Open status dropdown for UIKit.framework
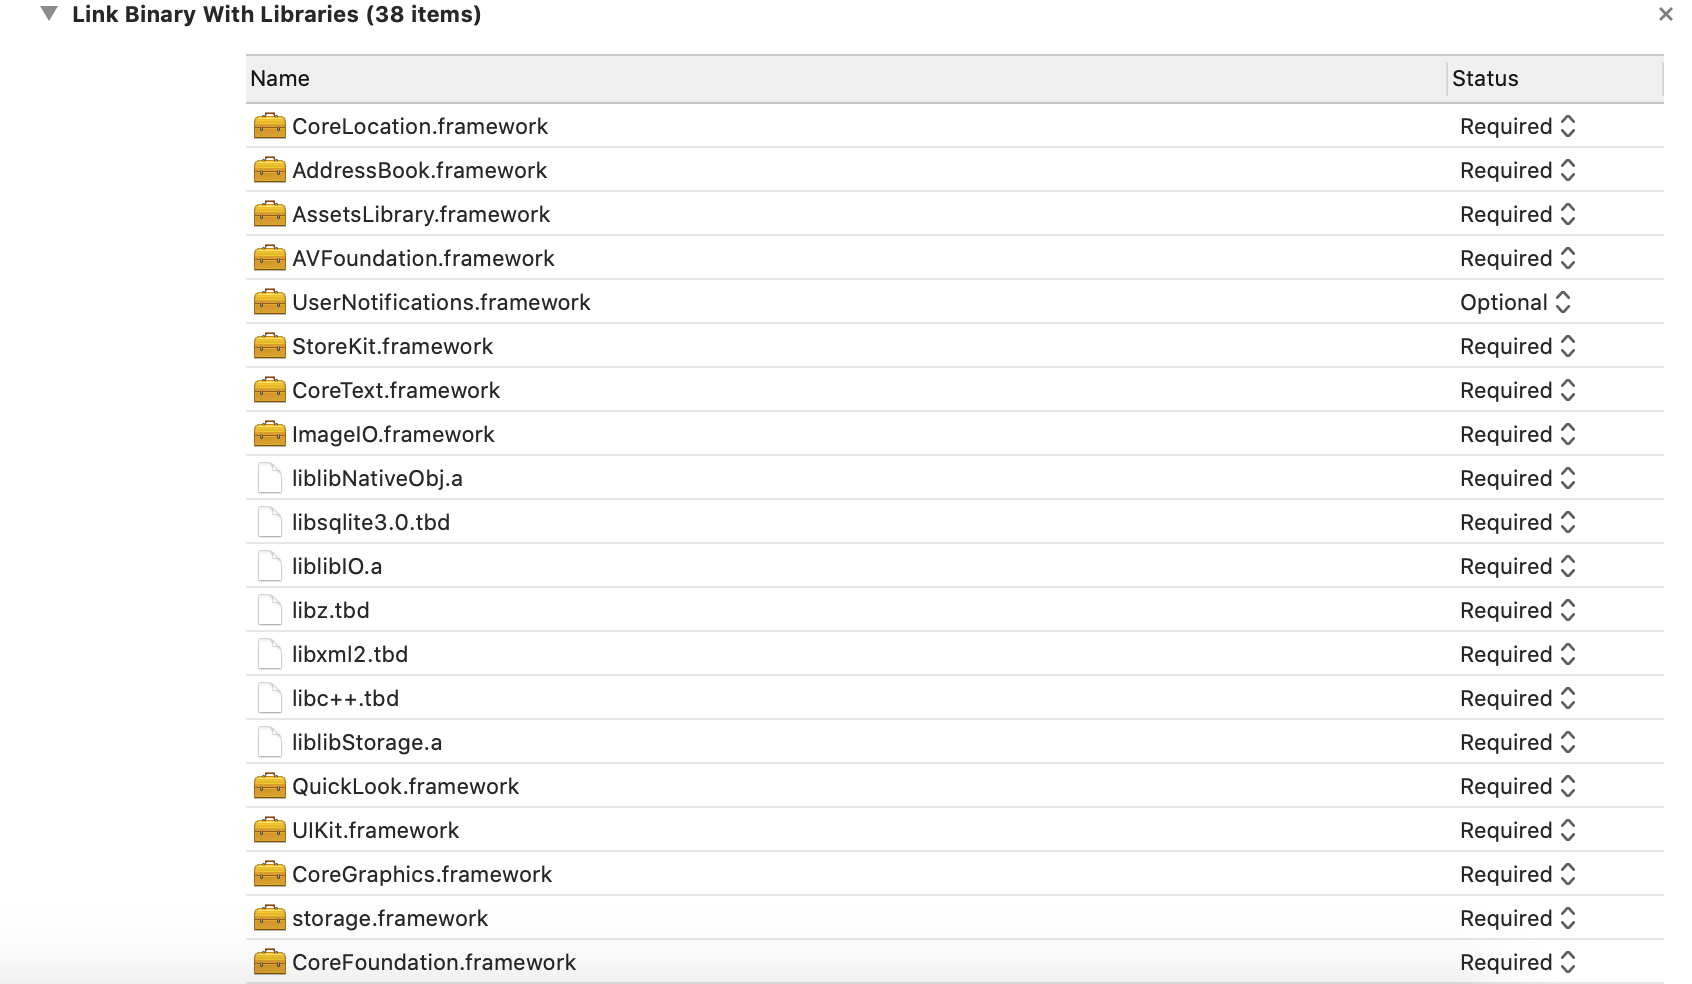The image size is (1692, 984). tap(1518, 830)
